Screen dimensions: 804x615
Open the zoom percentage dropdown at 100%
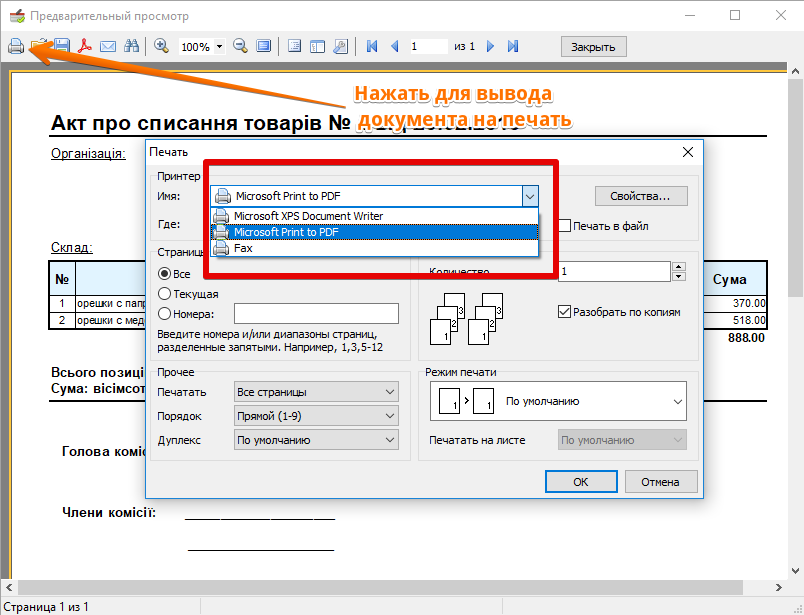(x=219, y=47)
